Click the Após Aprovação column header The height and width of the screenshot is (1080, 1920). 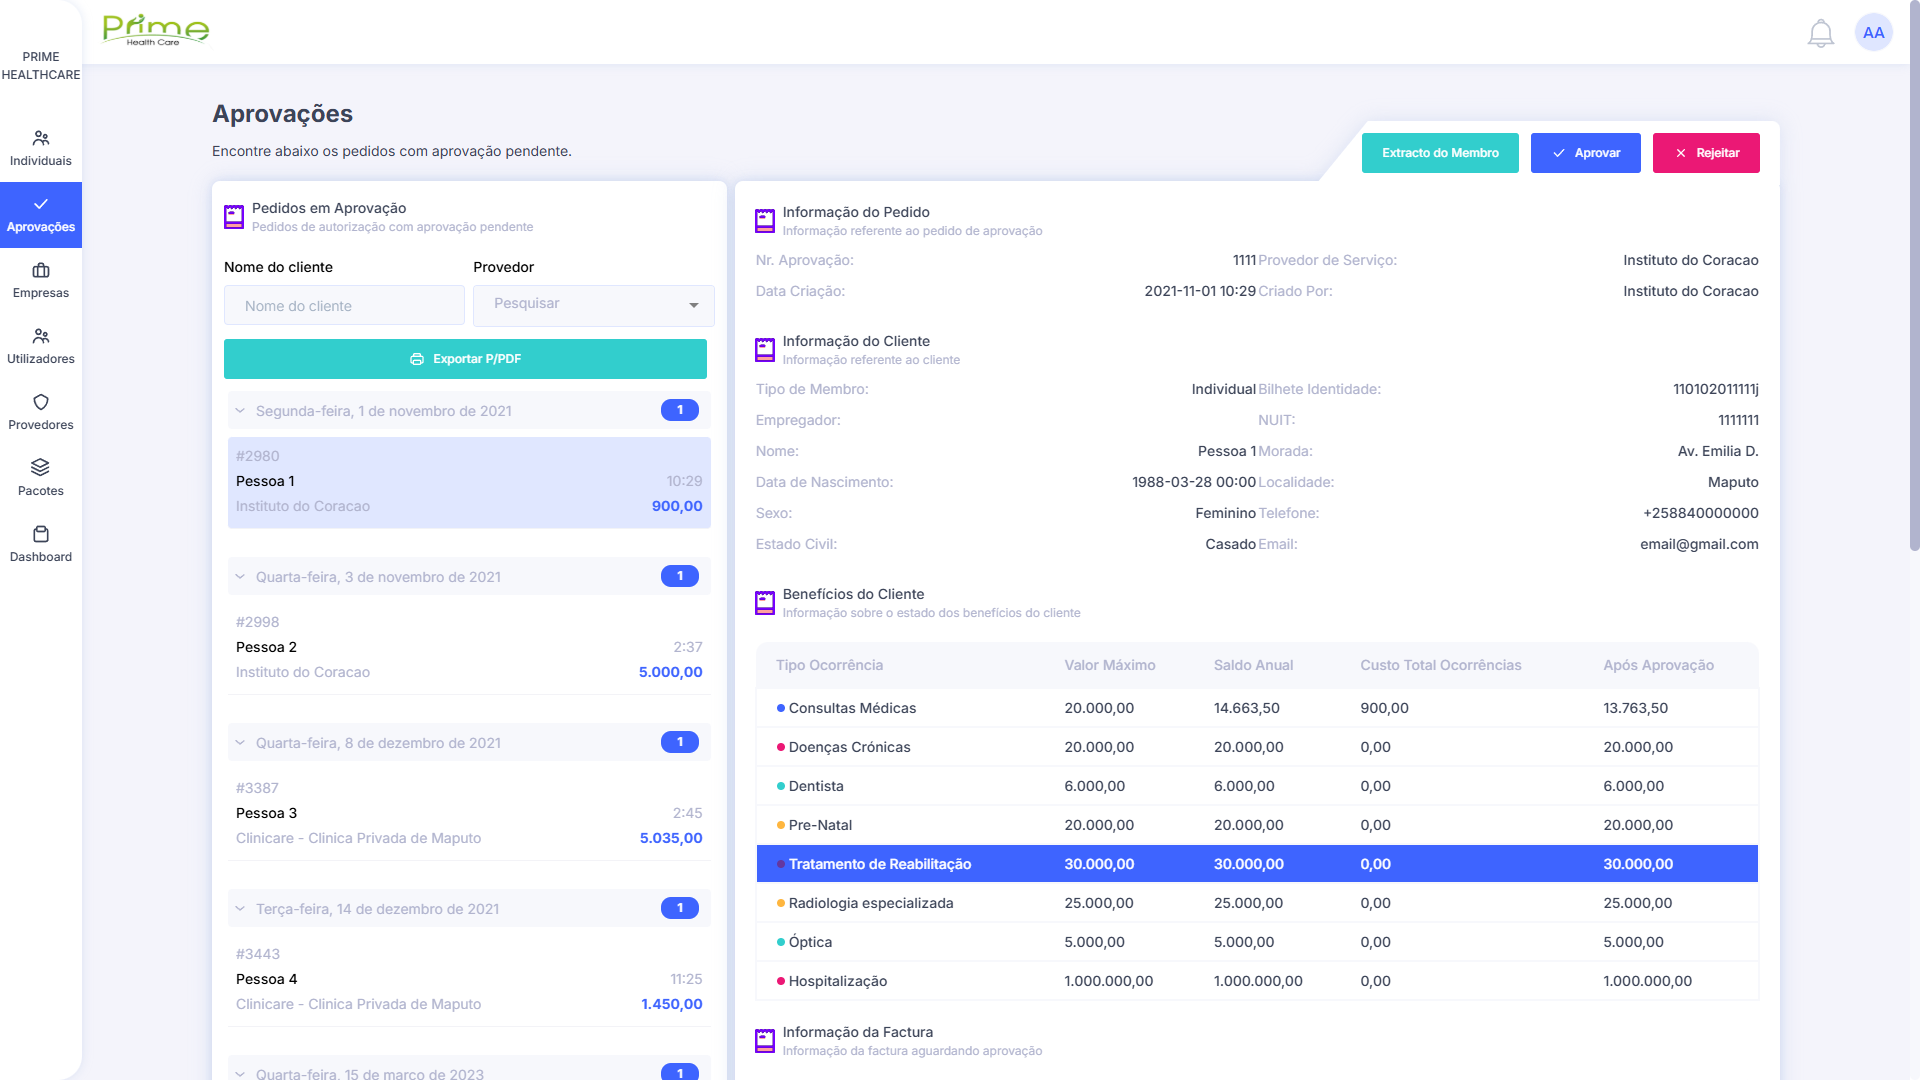(1658, 665)
